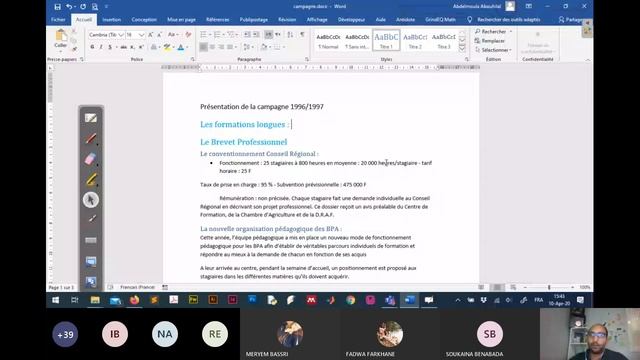Switch to the Conception tab
Screen dimensions: 640x360
(x=144, y=20)
